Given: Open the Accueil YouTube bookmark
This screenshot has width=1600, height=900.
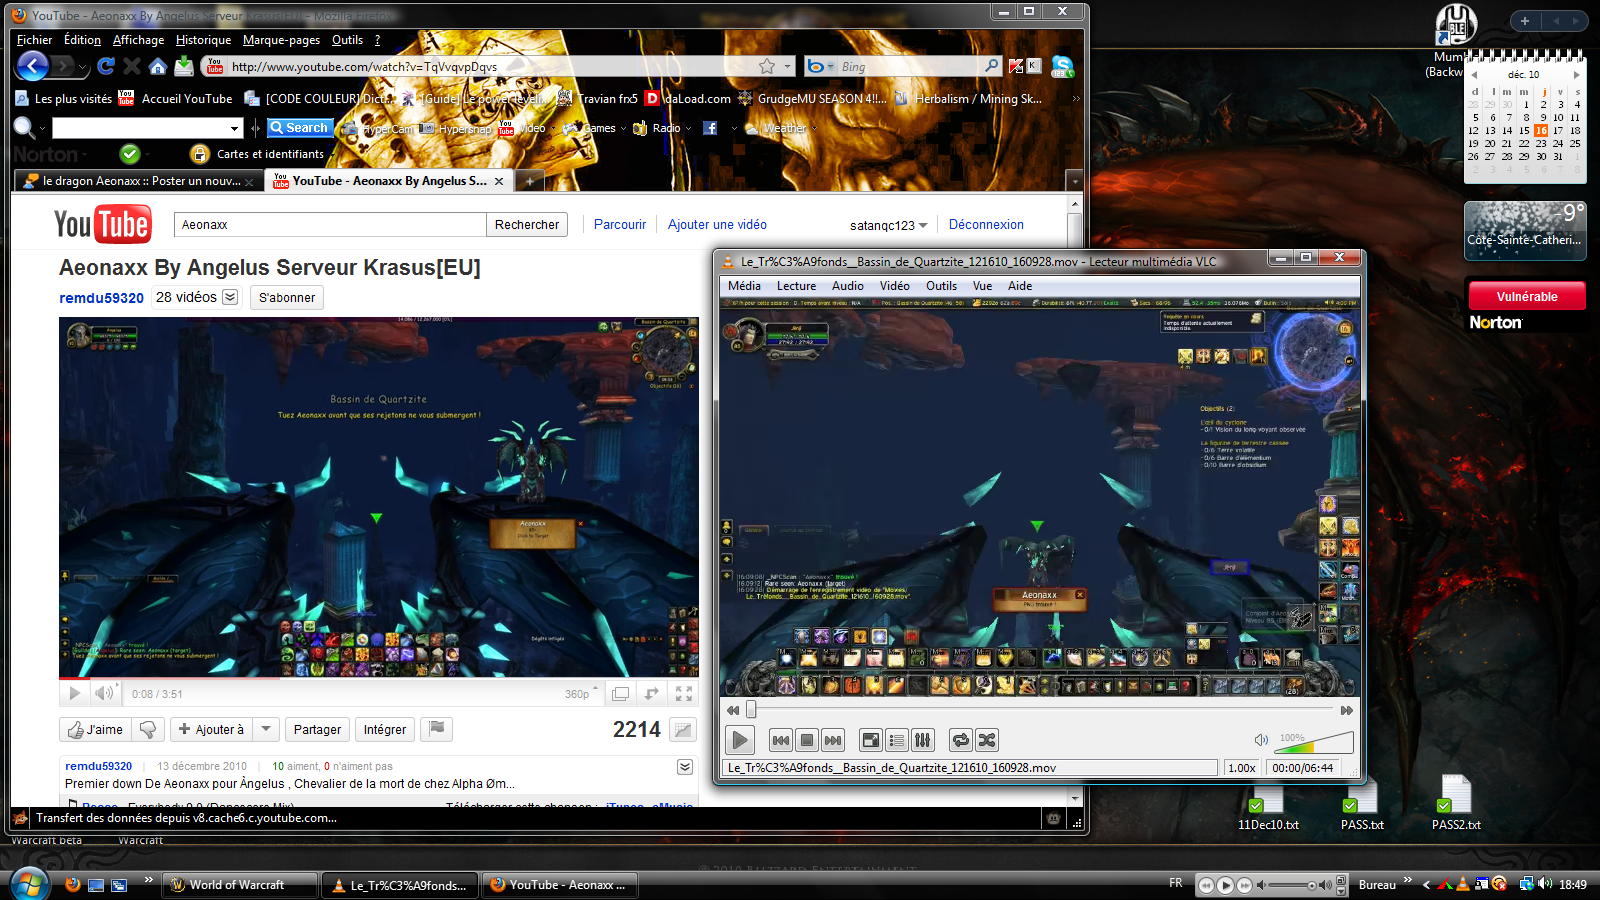Looking at the screenshot, I should click(x=176, y=99).
